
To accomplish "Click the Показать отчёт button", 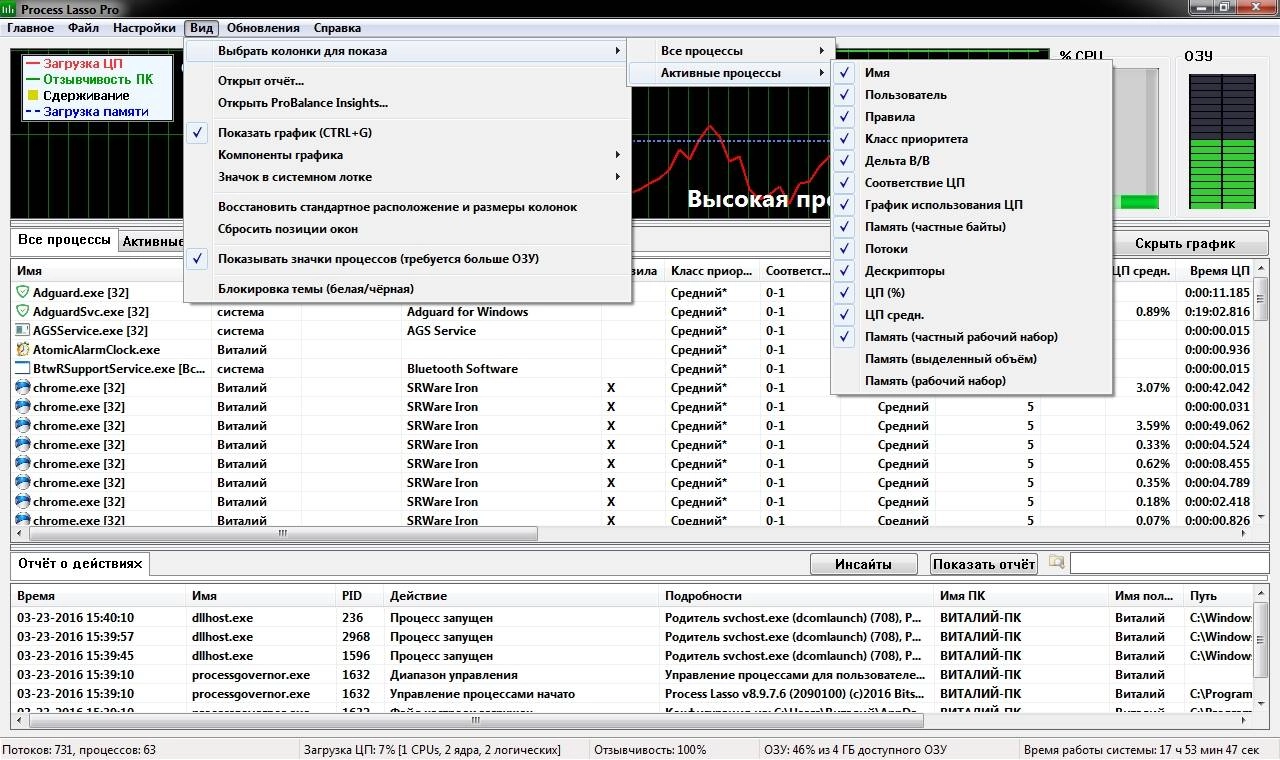I will click(984, 564).
